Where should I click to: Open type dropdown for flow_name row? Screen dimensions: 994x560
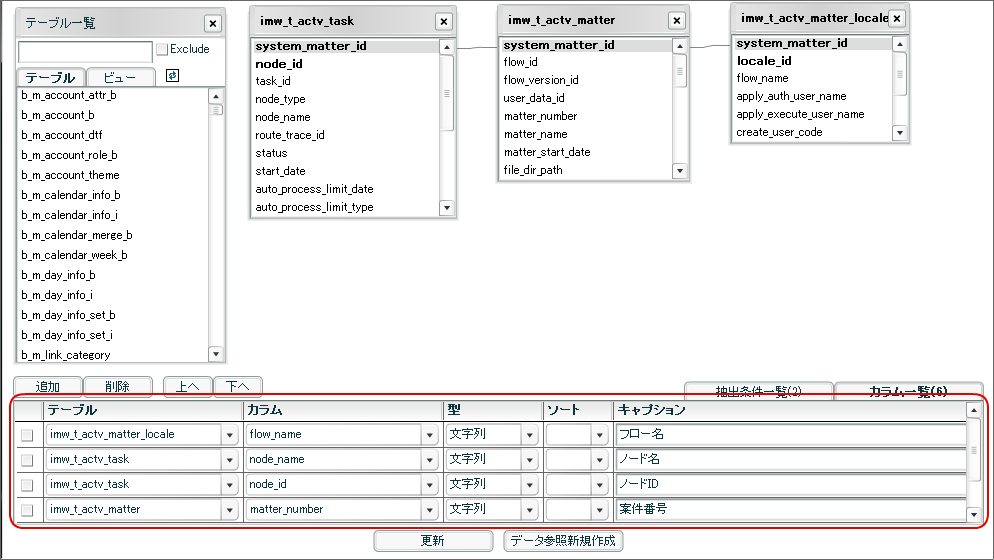529,435
